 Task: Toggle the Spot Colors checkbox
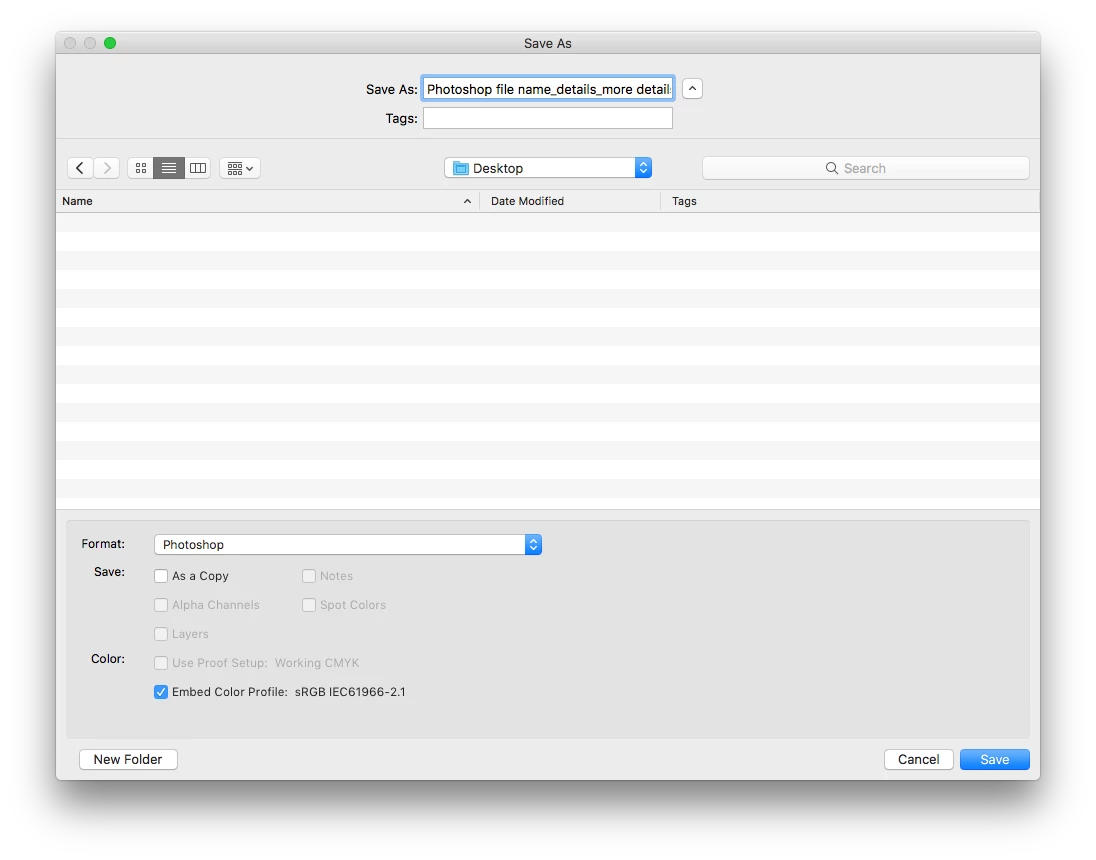[x=309, y=605]
